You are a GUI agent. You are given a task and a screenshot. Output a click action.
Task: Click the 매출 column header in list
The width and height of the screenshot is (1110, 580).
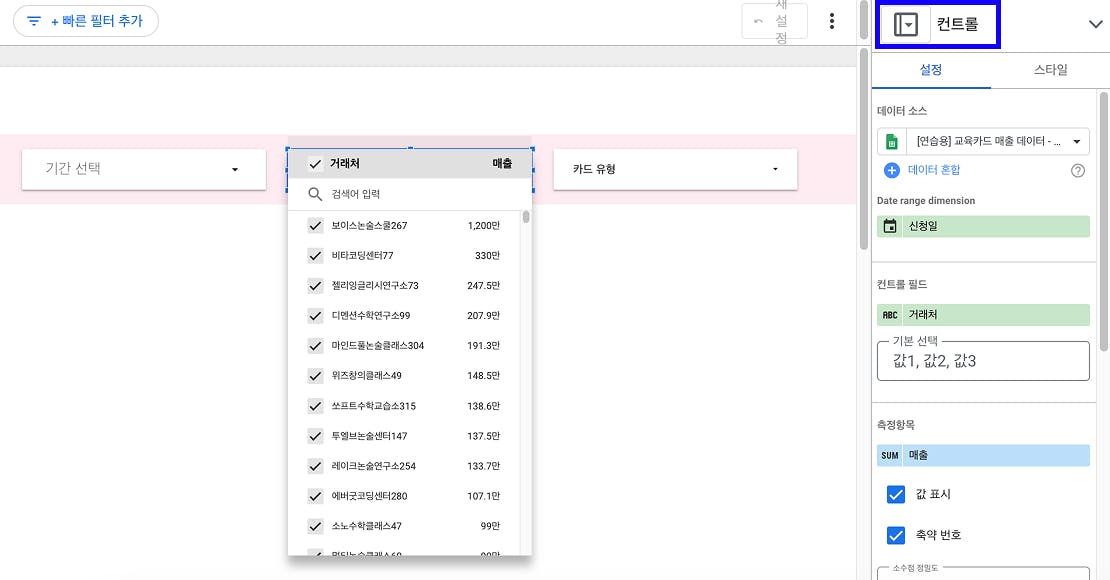502,164
